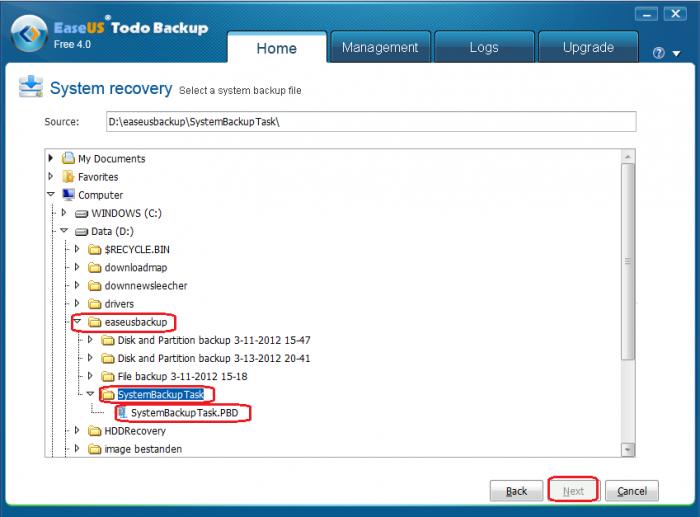Expand the downloadmap folder
The image size is (700, 517).
click(x=77, y=267)
